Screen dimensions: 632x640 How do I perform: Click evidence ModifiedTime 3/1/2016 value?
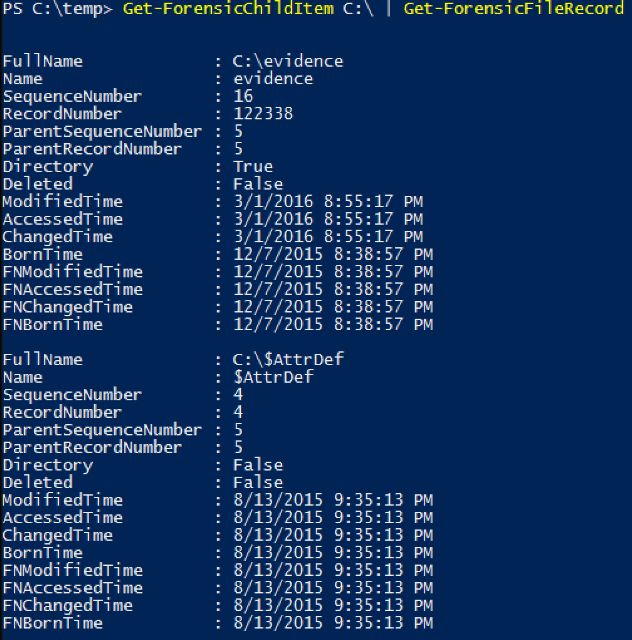[329, 202]
